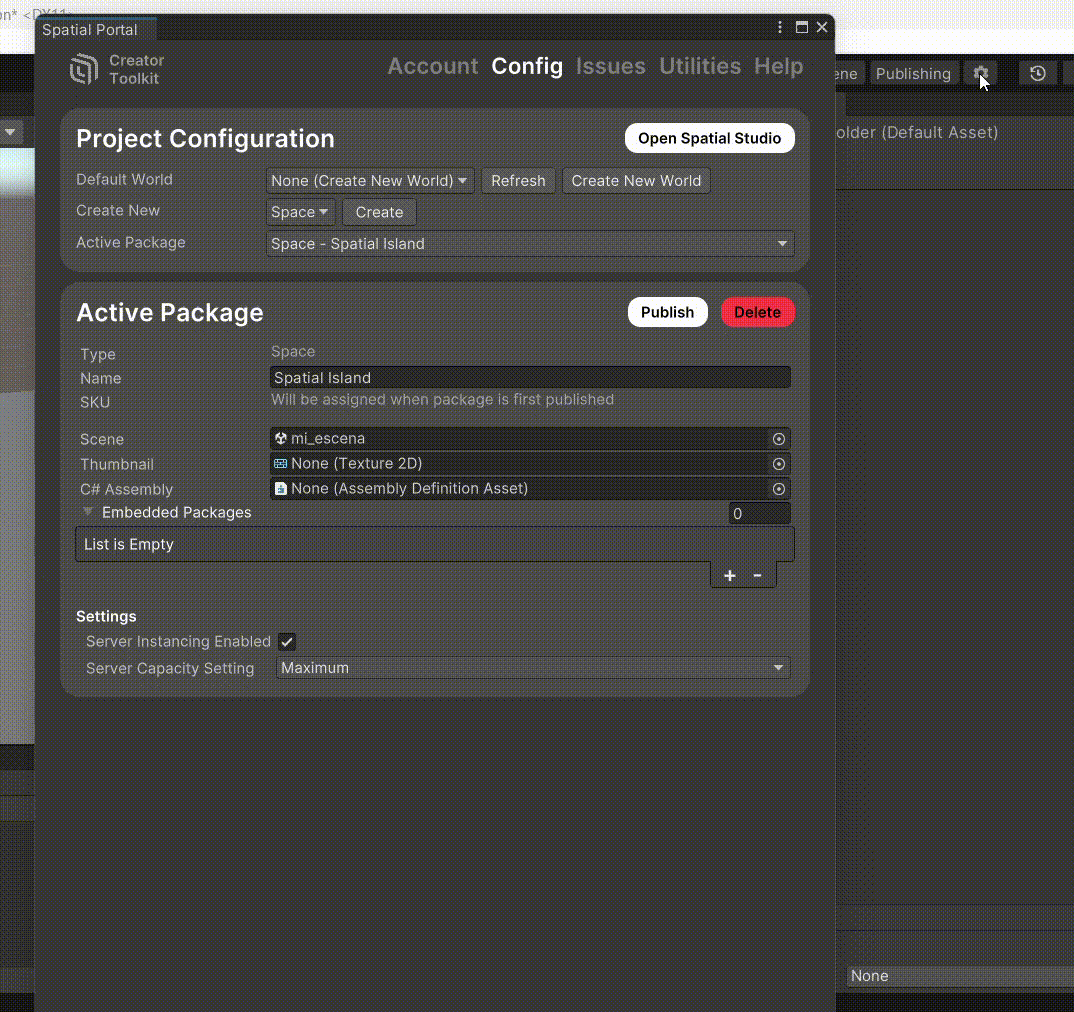Add an embedded package with plus

pos(729,576)
